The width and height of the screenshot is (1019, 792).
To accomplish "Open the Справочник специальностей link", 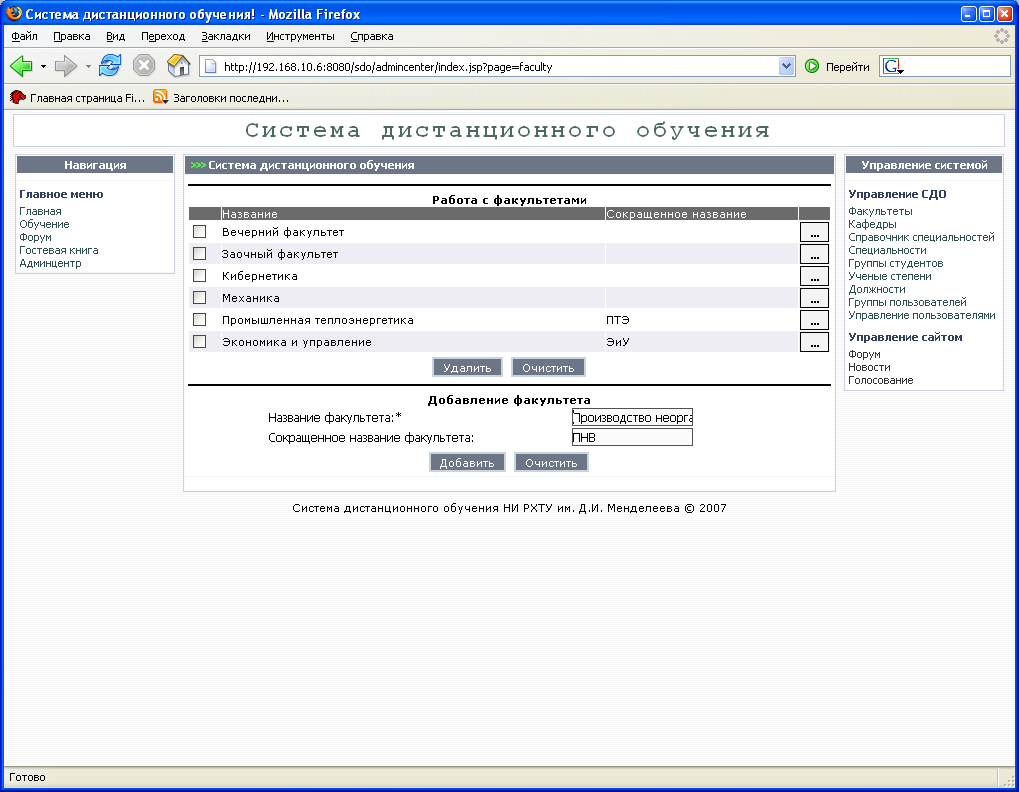I will [921, 237].
